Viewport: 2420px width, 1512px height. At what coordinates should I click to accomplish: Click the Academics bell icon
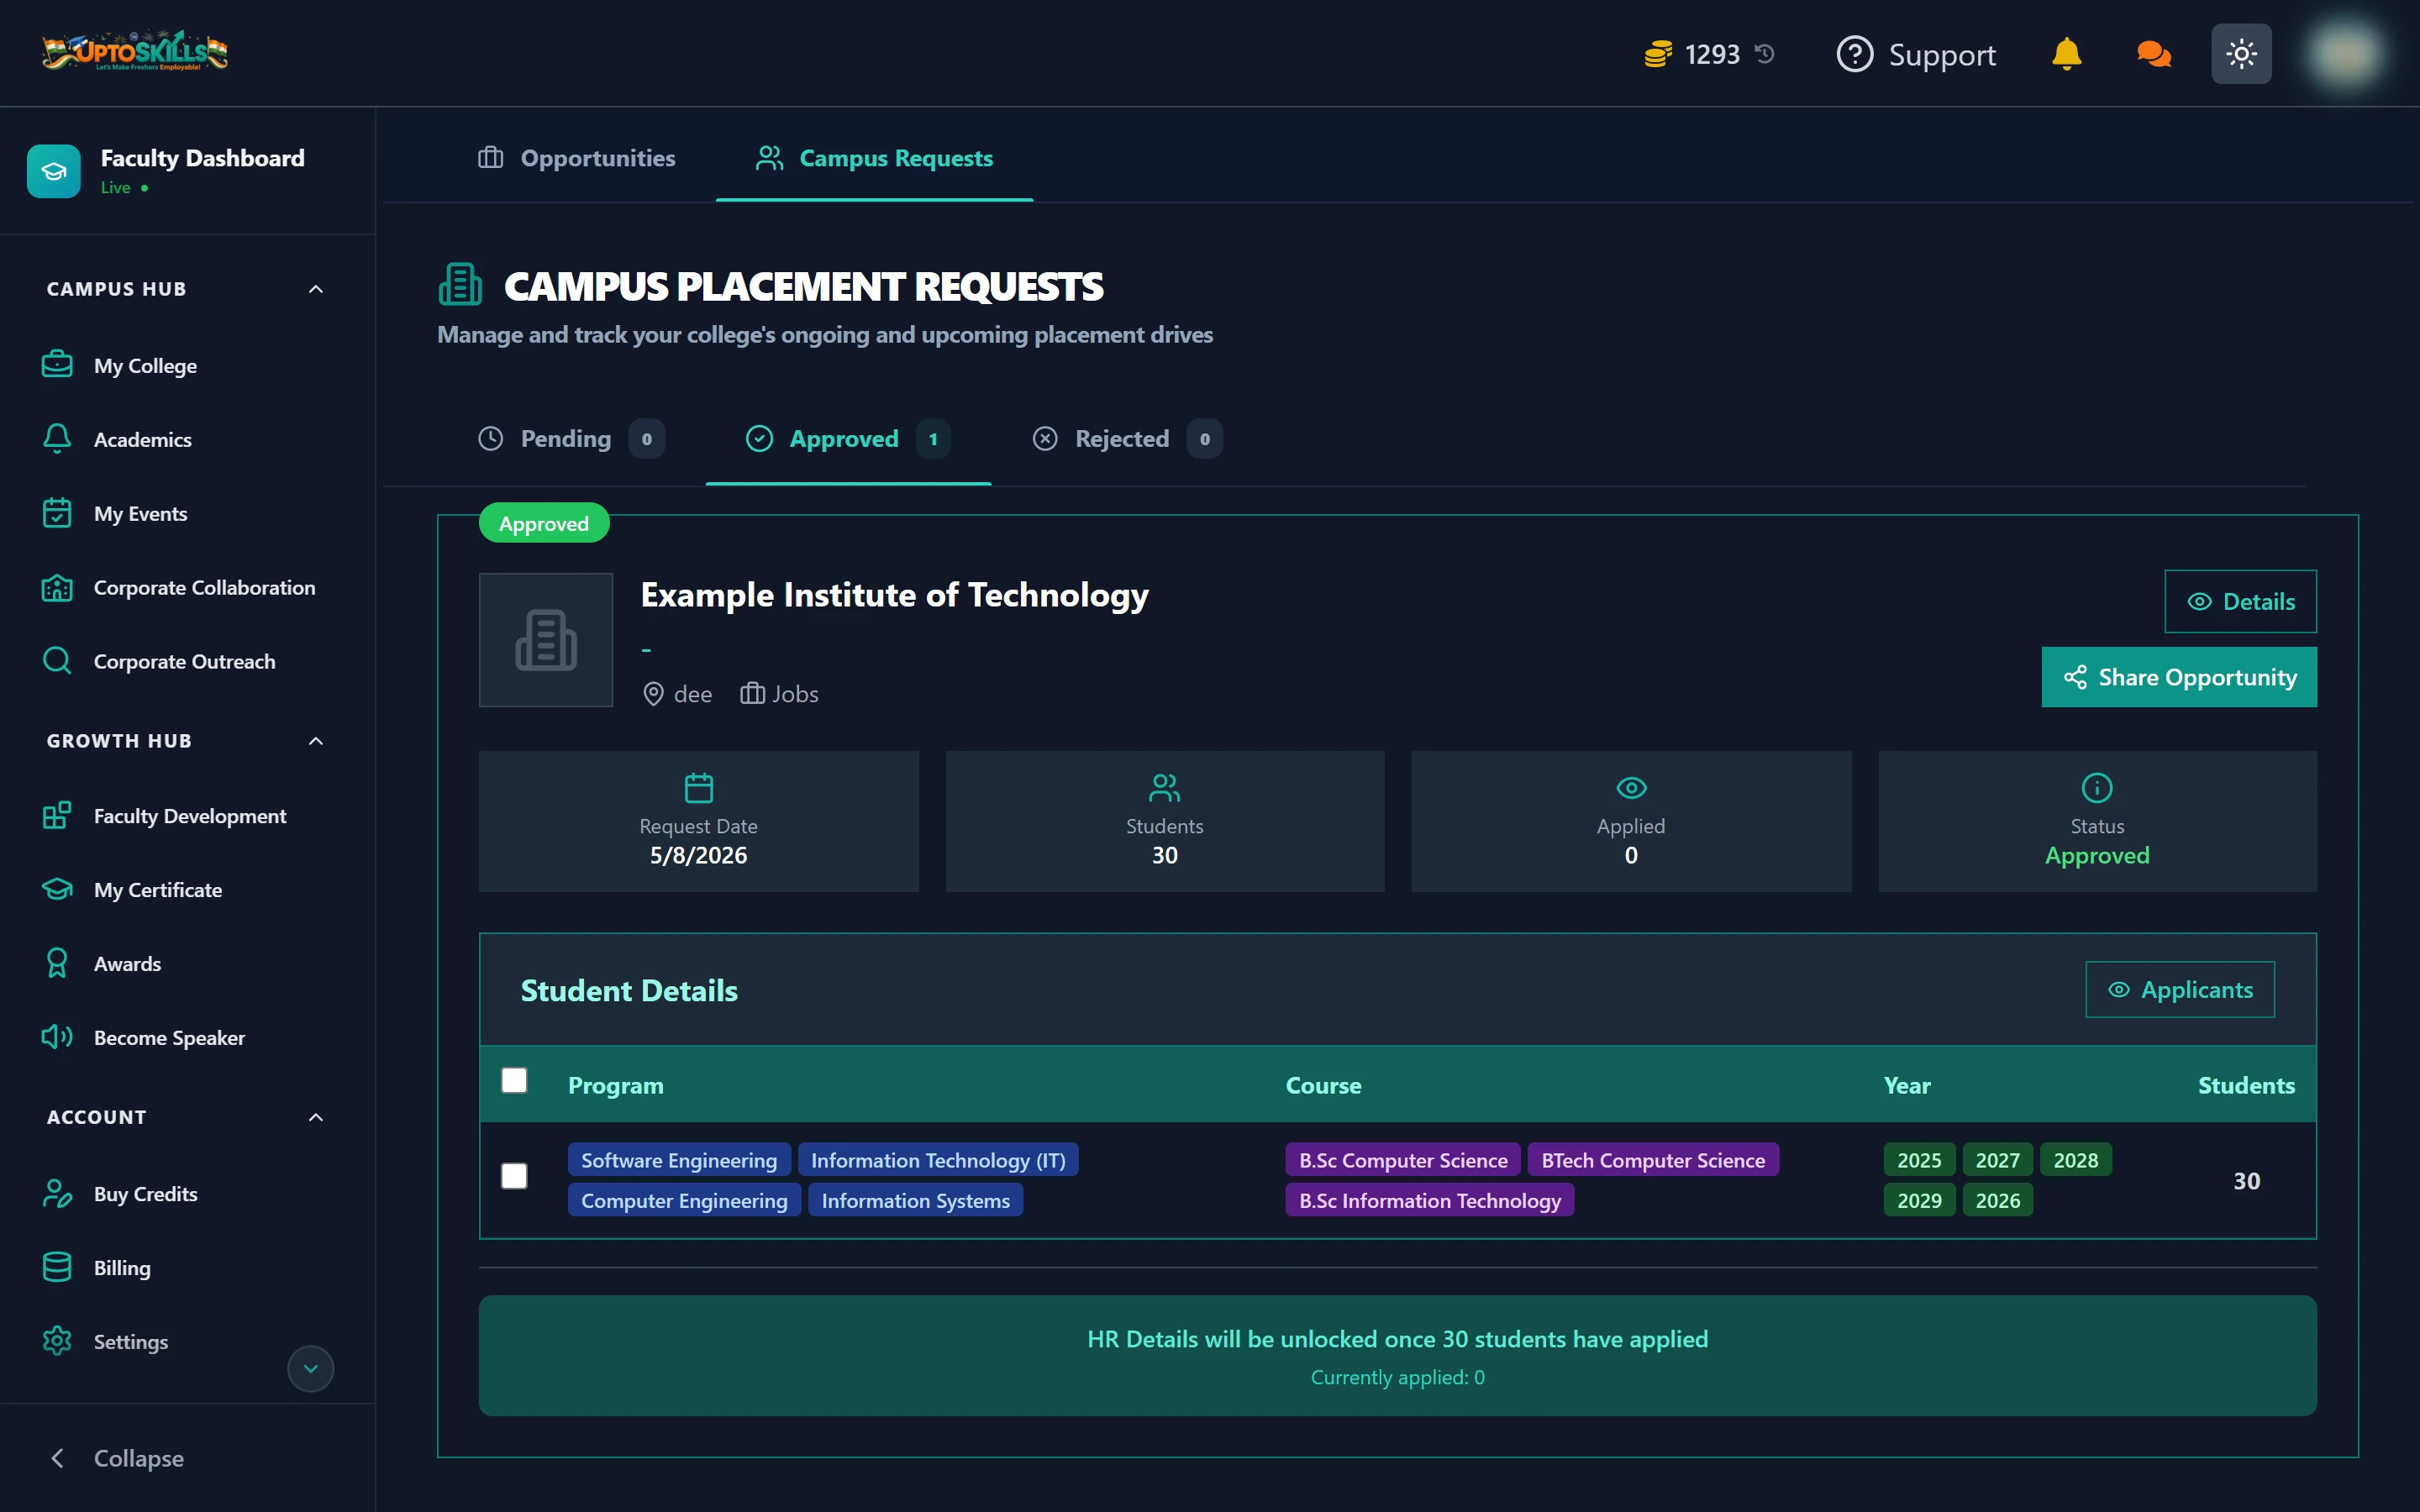(x=57, y=439)
